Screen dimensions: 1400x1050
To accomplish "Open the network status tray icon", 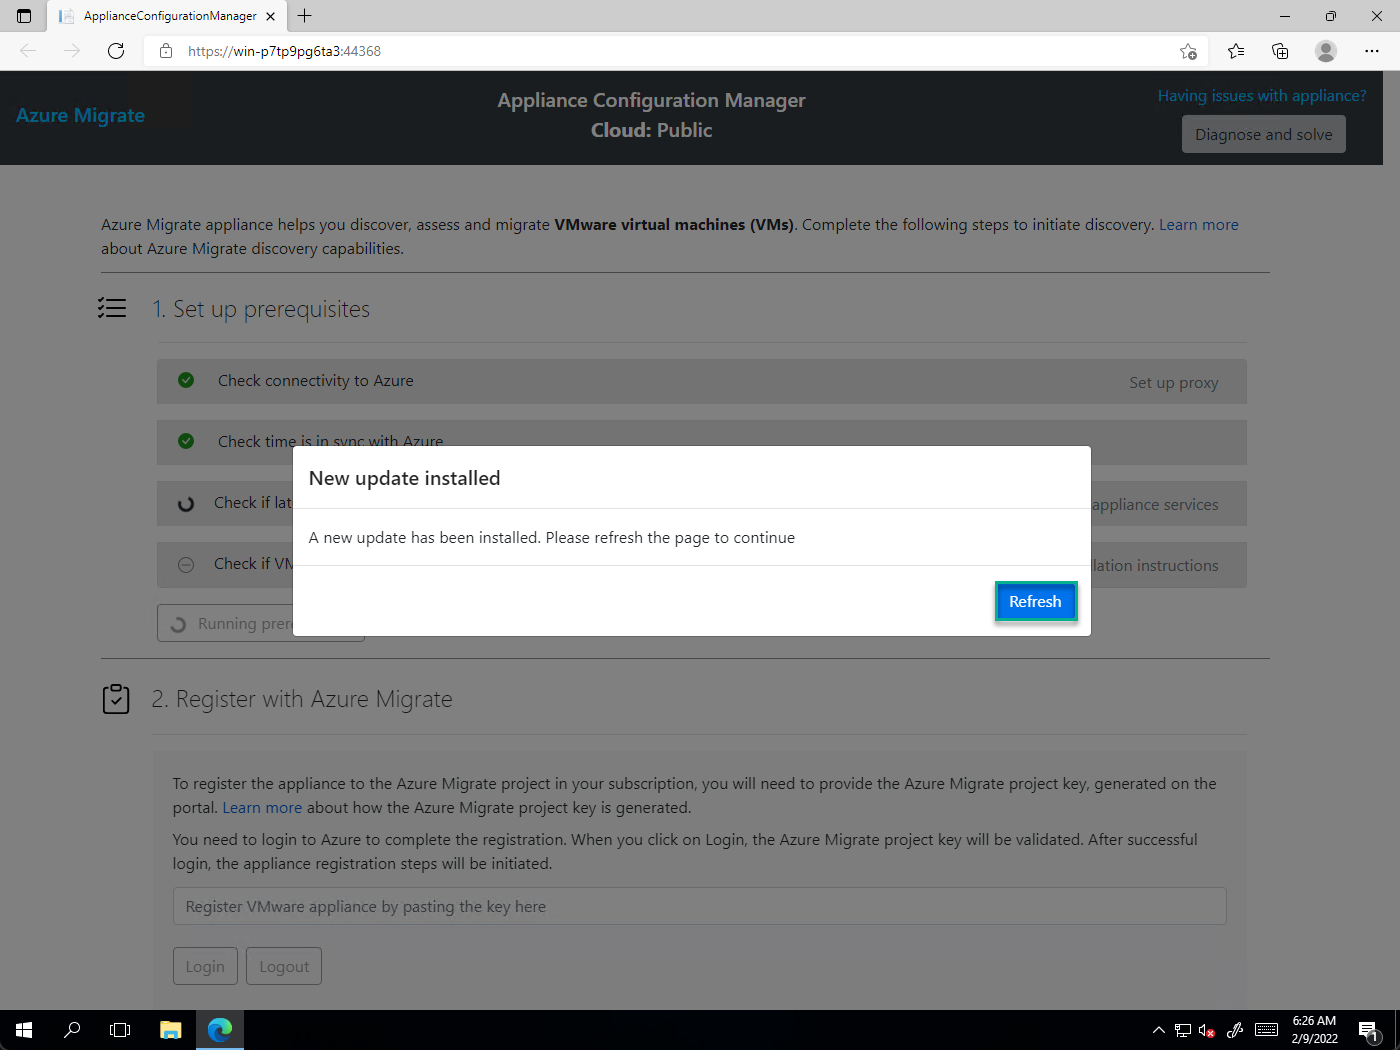I will pyautogui.click(x=1183, y=1030).
